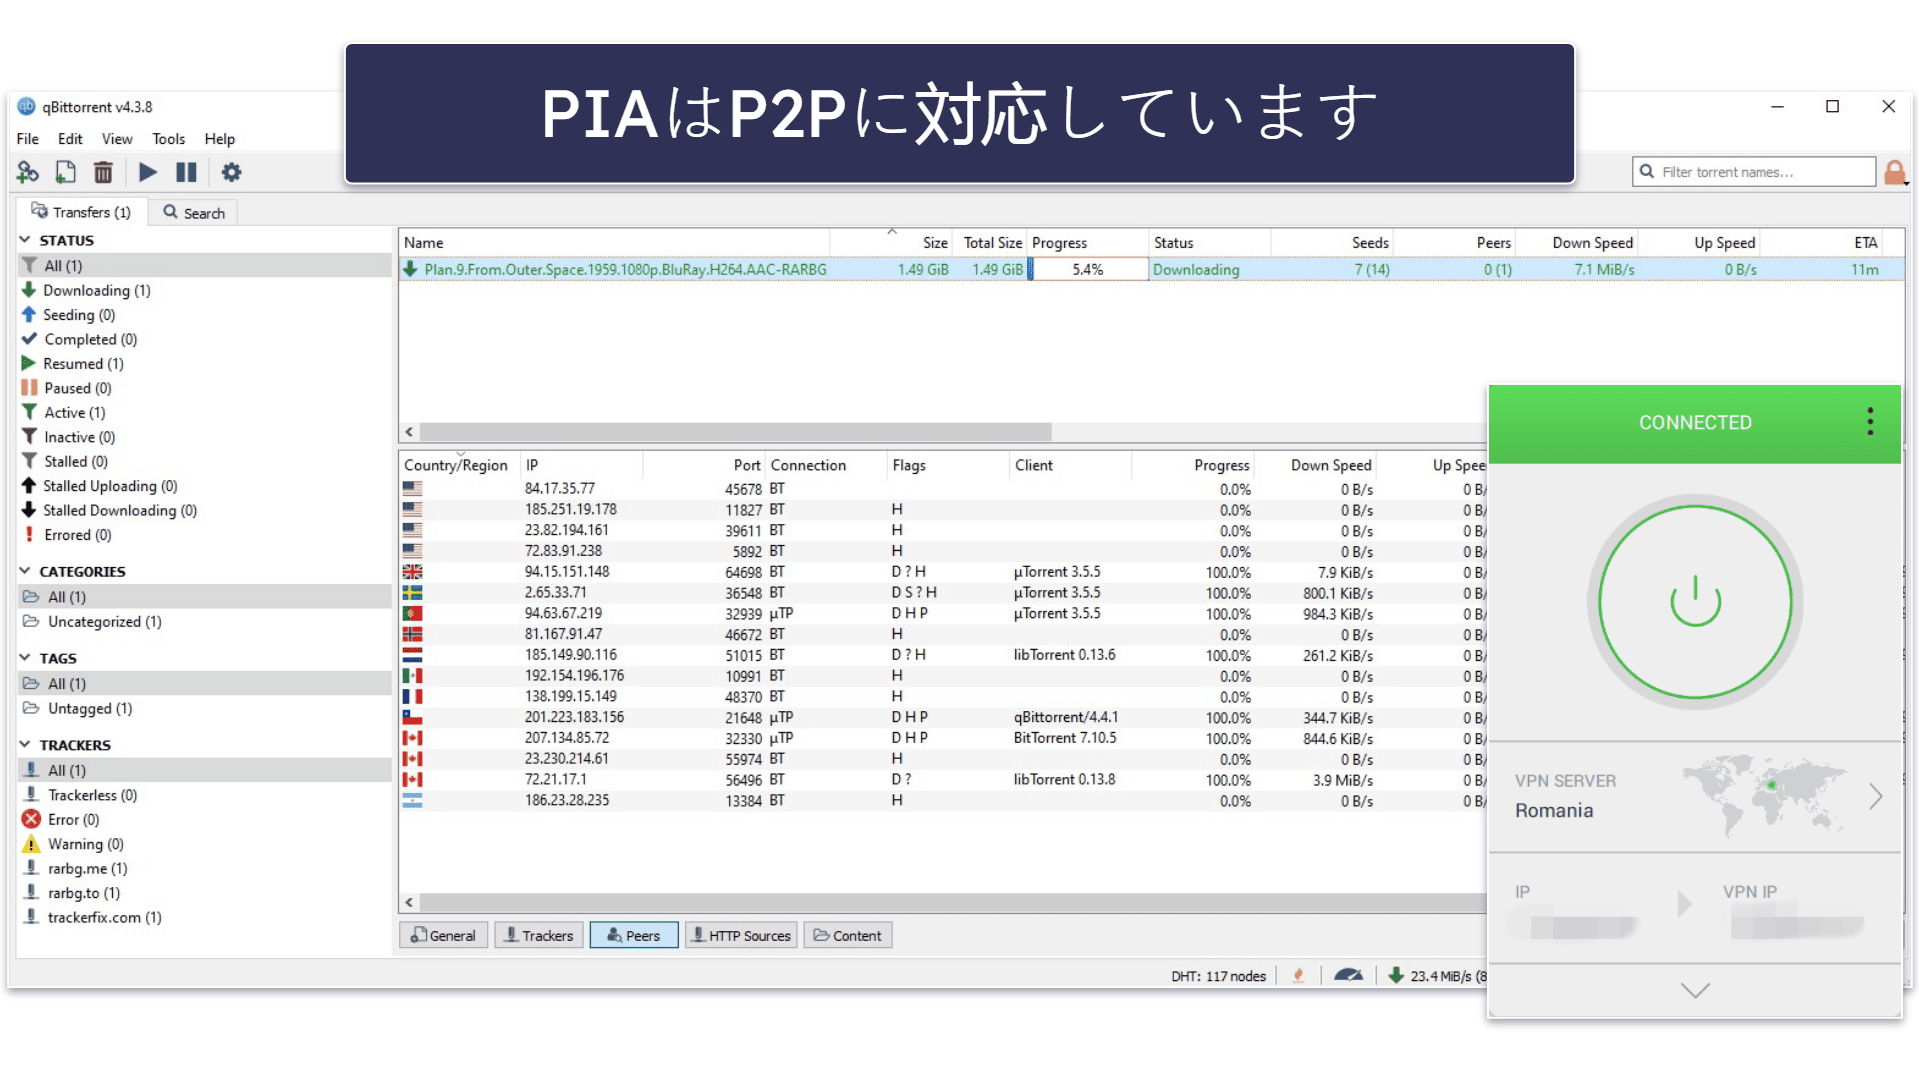Collapse the TRACKERS sidebar section
1919x1079 pixels.
point(25,745)
